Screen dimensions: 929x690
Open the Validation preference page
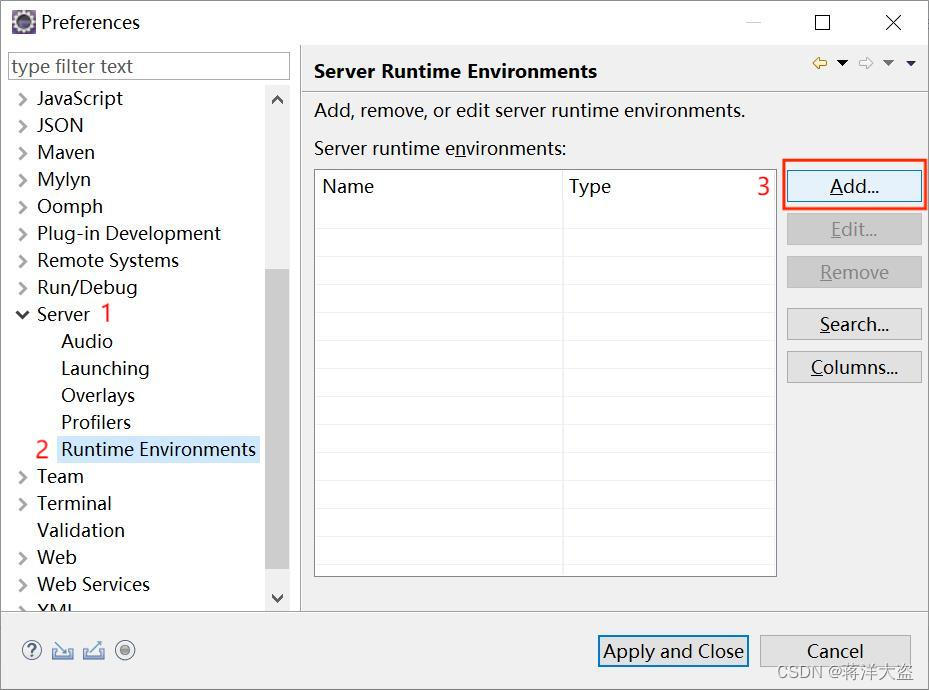pos(81,531)
